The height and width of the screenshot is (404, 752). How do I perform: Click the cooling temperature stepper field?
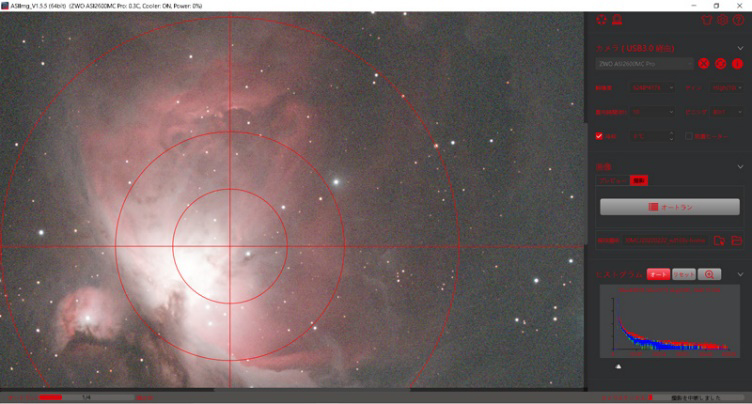click(x=653, y=136)
